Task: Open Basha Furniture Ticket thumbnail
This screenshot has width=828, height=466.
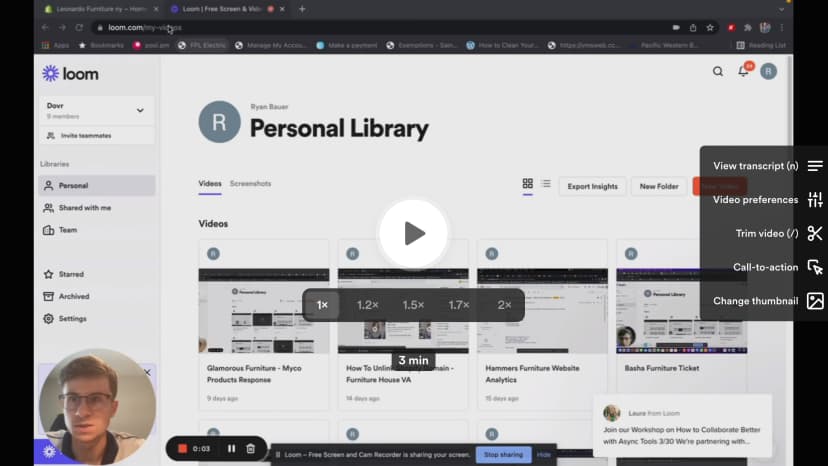Action: pyautogui.click(x=682, y=311)
